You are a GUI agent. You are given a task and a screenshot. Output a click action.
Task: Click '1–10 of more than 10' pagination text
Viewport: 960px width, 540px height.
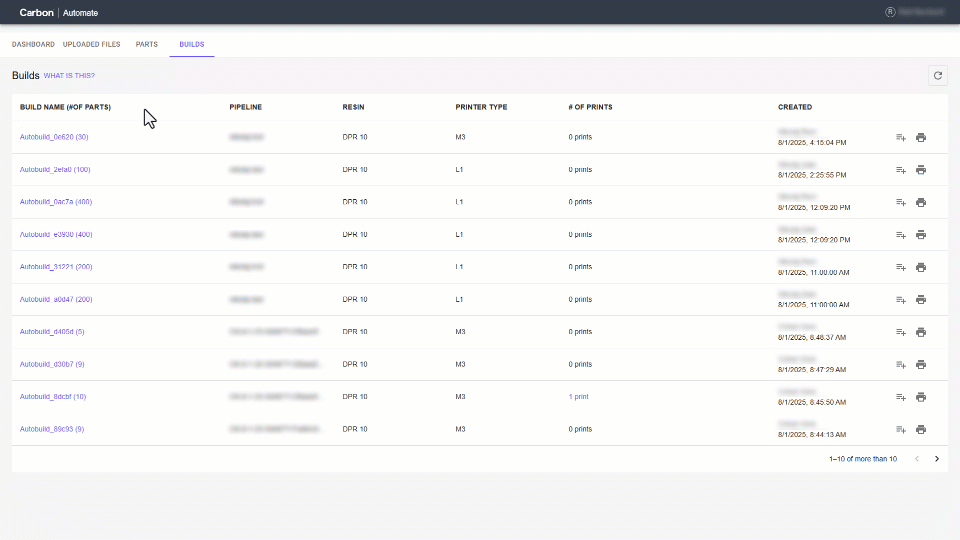[863, 459]
